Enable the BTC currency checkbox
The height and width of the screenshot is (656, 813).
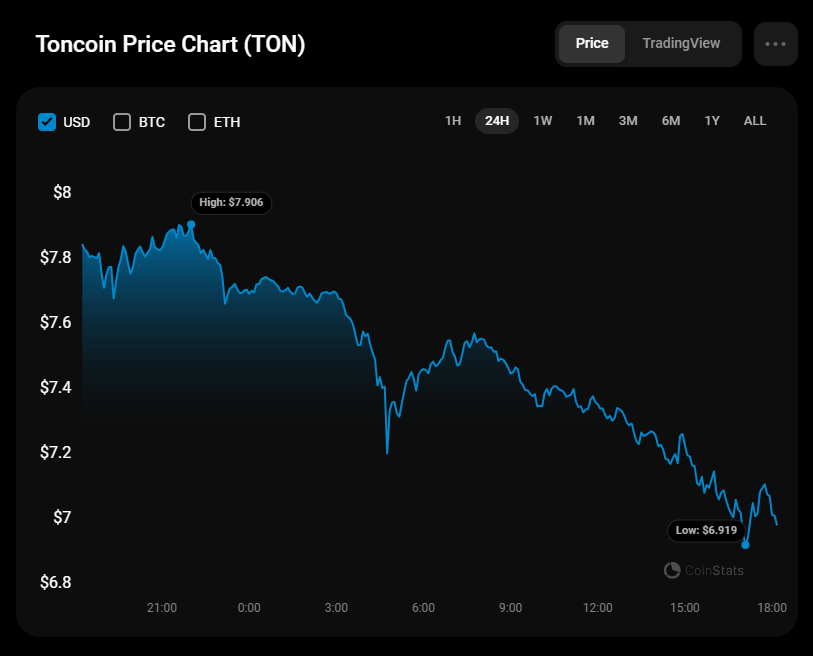click(122, 122)
